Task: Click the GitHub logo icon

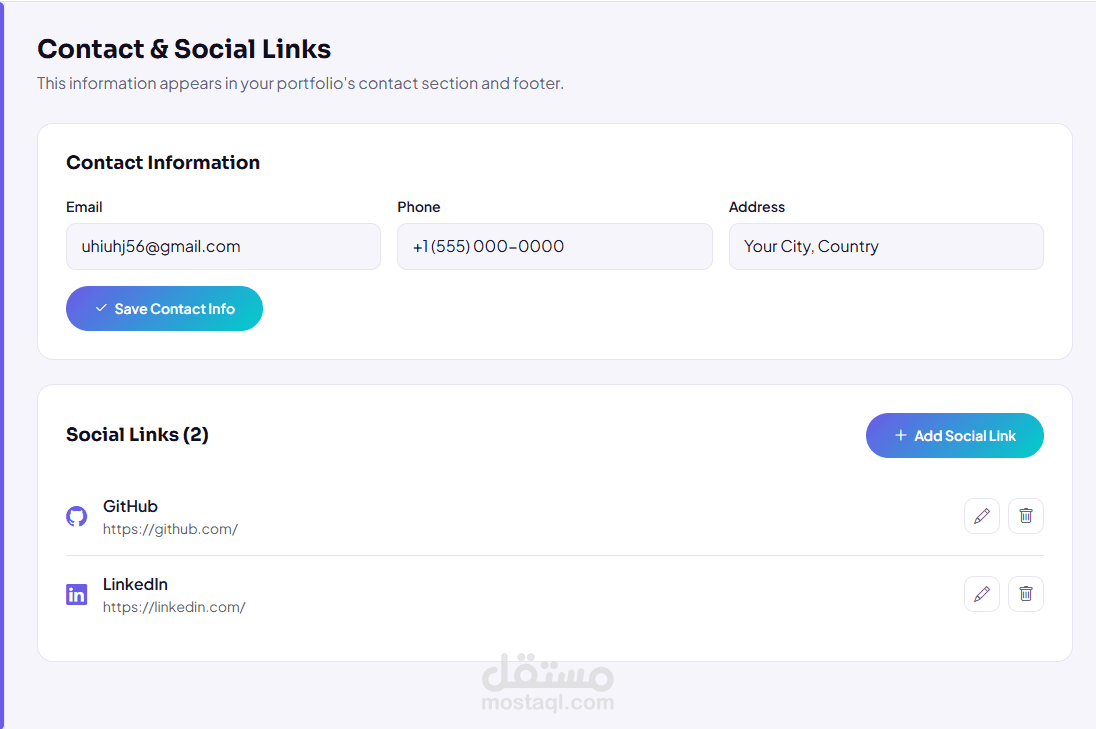Action: click(x=77, y=517)
